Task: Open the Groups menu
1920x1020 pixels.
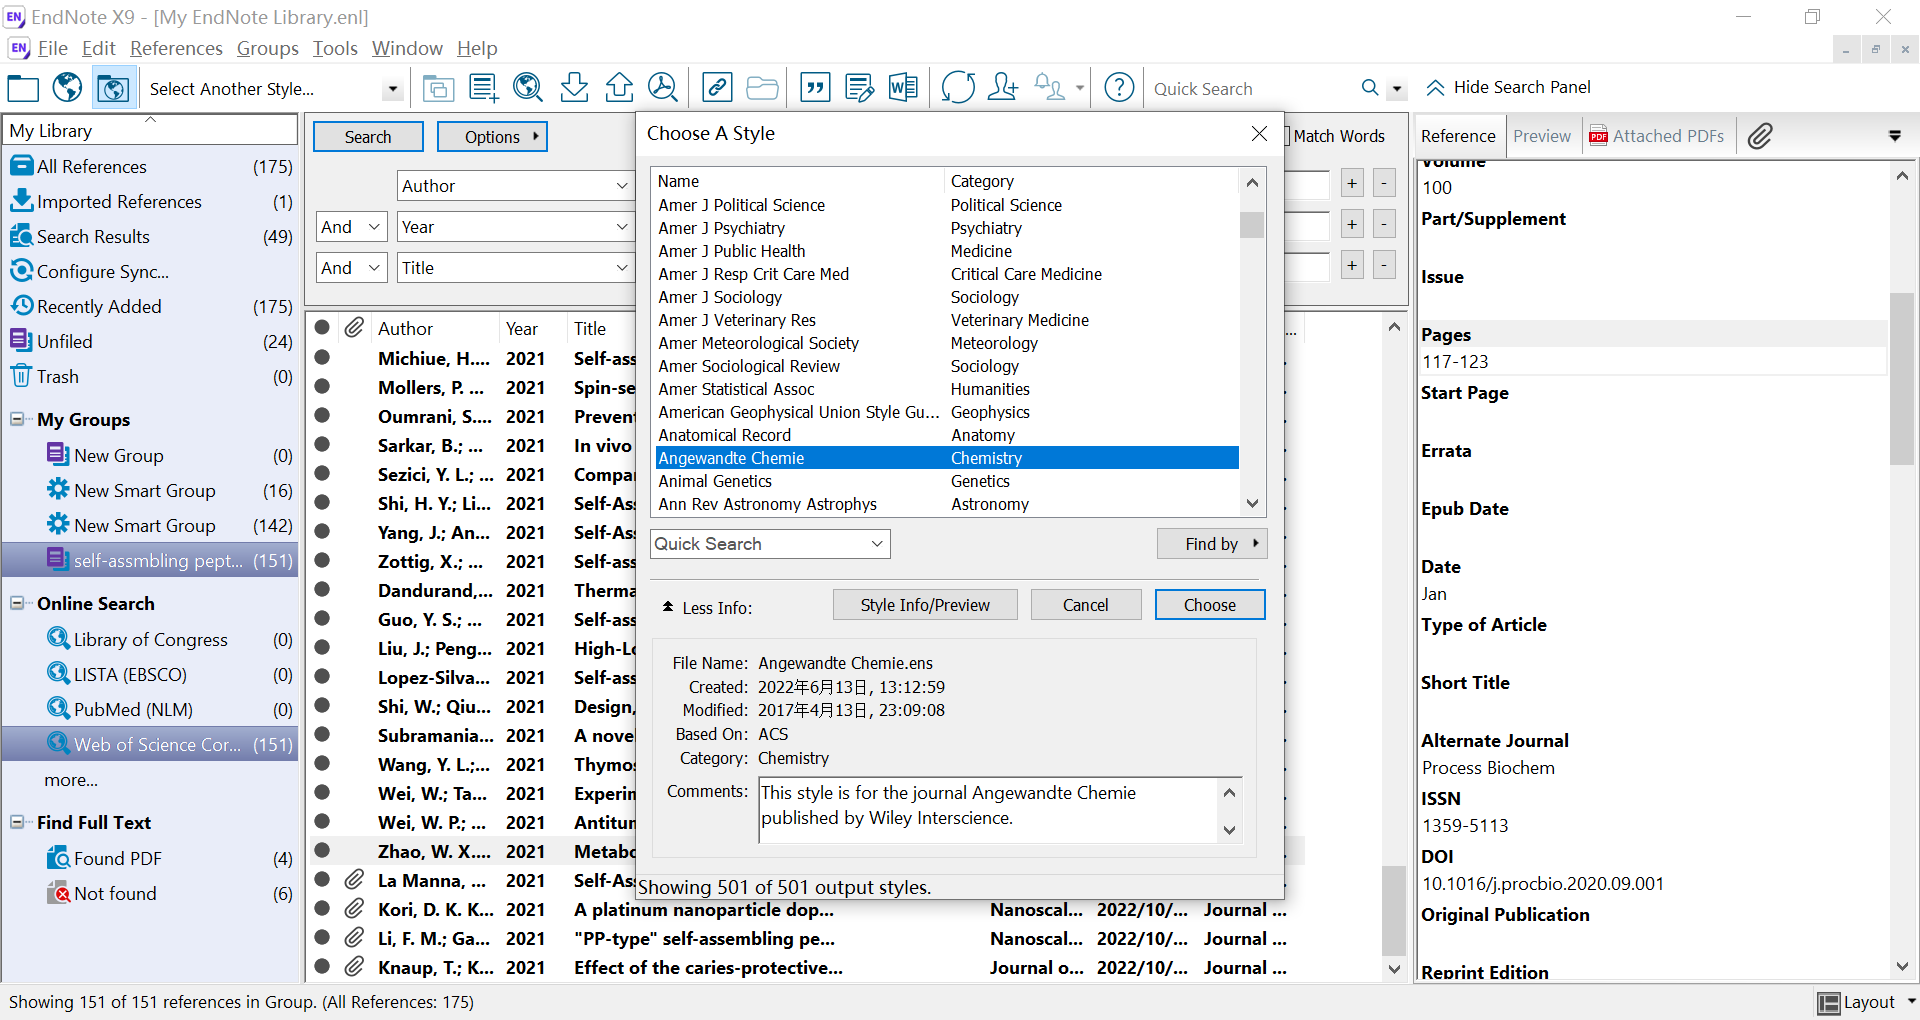Action: pos(267,48)
